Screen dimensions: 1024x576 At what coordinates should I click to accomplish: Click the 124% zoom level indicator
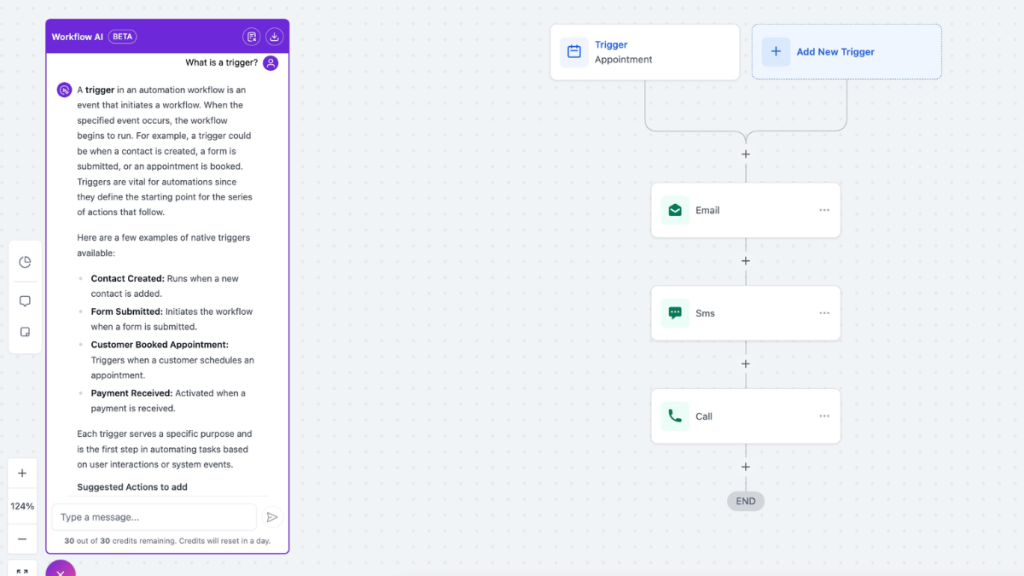(x=21, y=506)
